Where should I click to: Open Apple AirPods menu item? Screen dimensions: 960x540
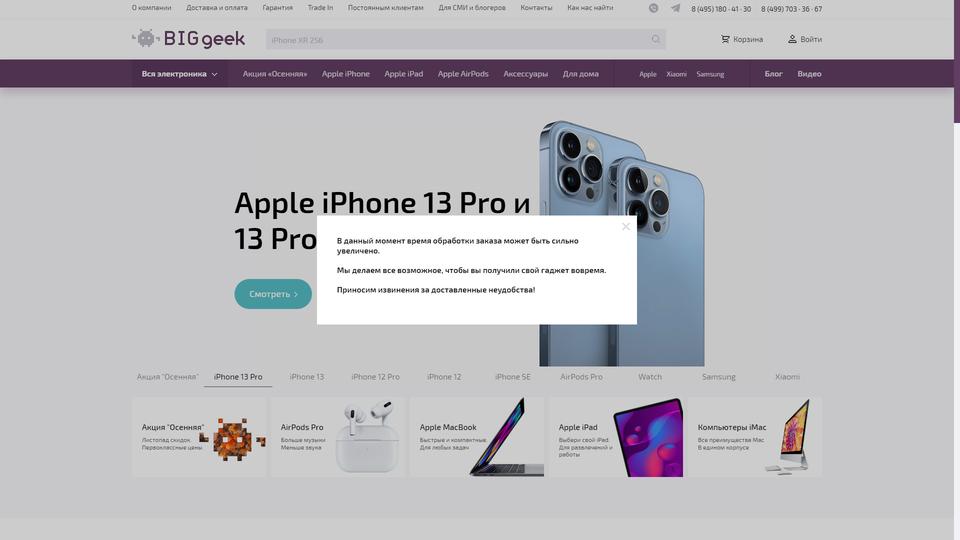463,73
